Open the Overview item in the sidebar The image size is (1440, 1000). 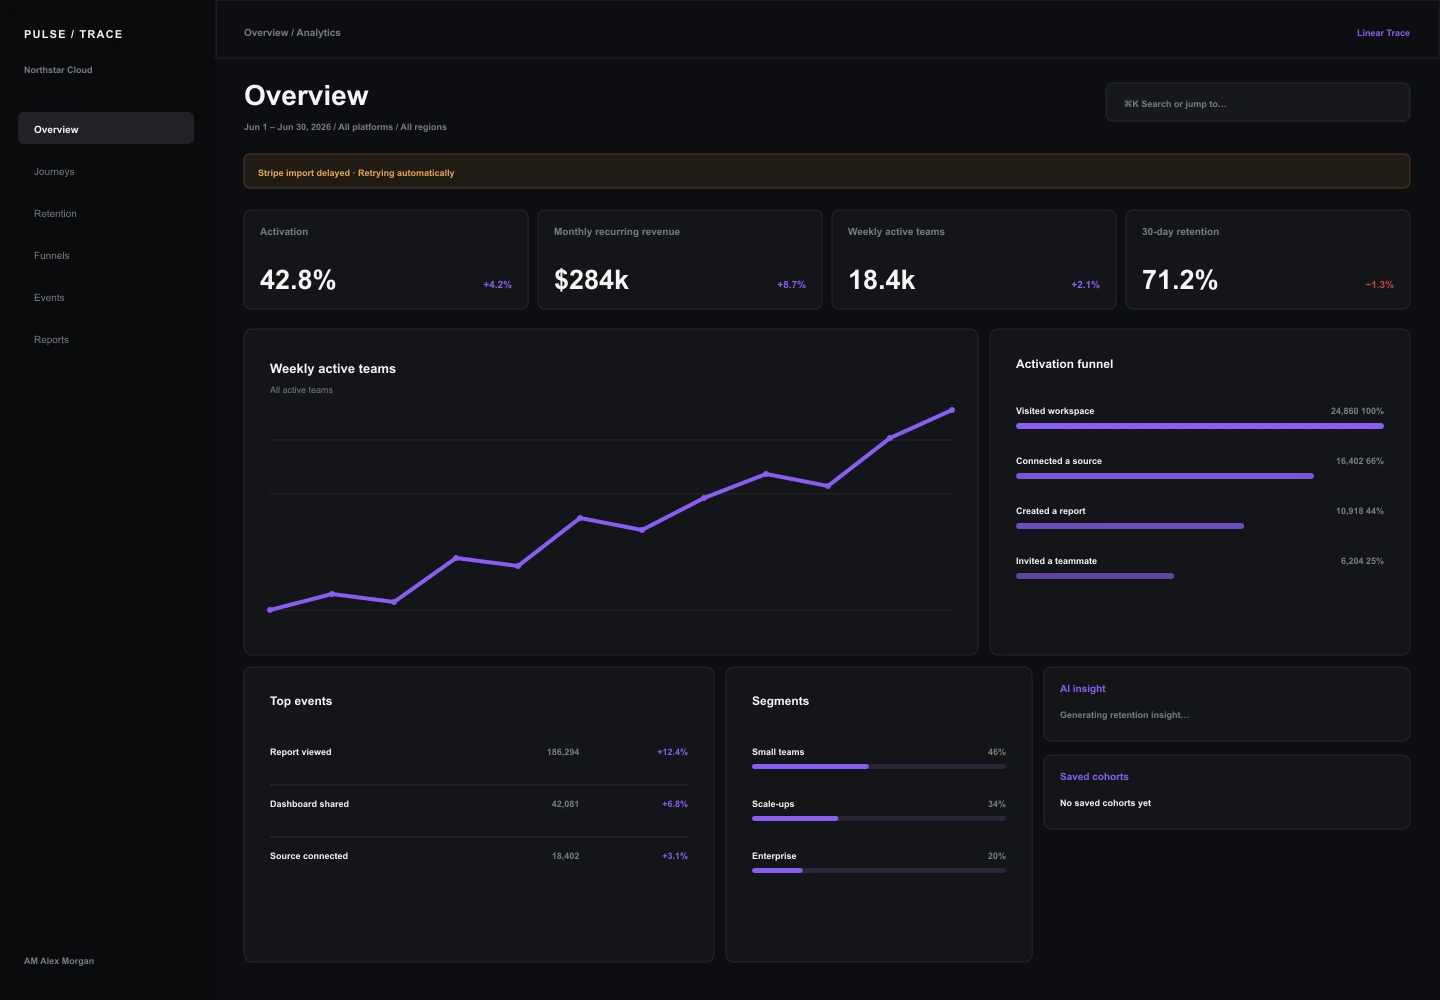[x=106, y=128]
